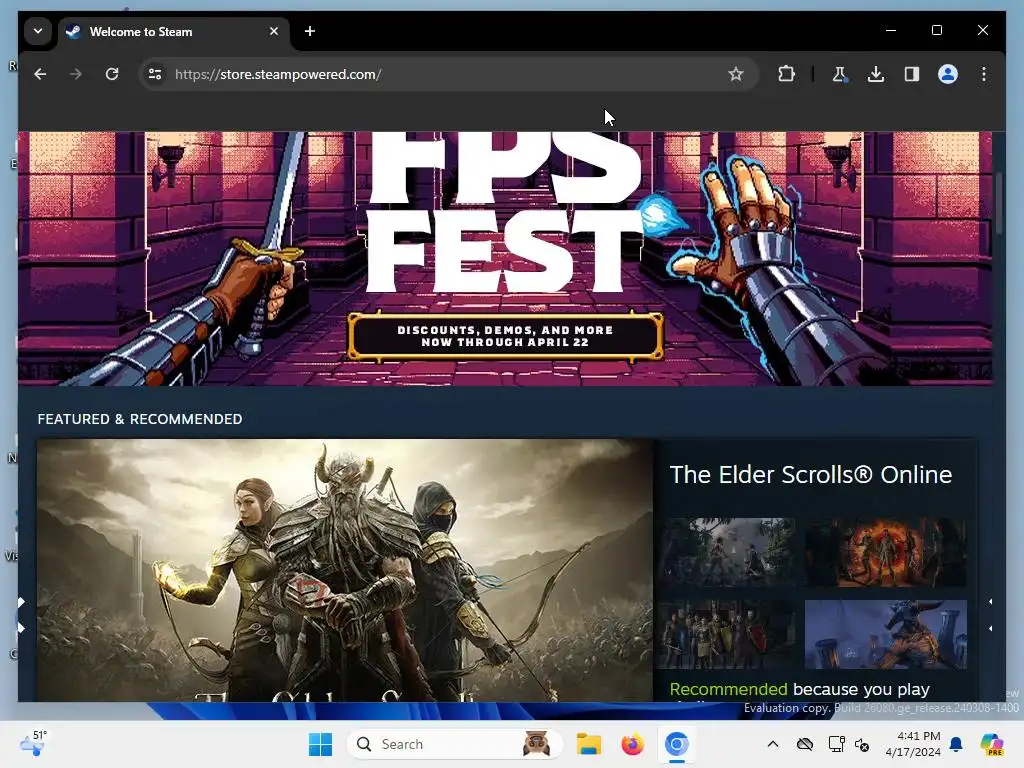Click the FEATURED & RECOMMENDED heading
This screenshot has height=768, width=1024.
tap(140, 419)
